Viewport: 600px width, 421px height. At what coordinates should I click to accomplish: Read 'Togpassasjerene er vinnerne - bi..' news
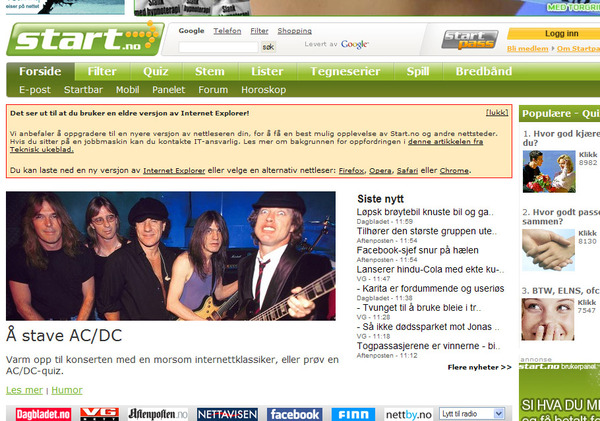[x=428, y=346]
